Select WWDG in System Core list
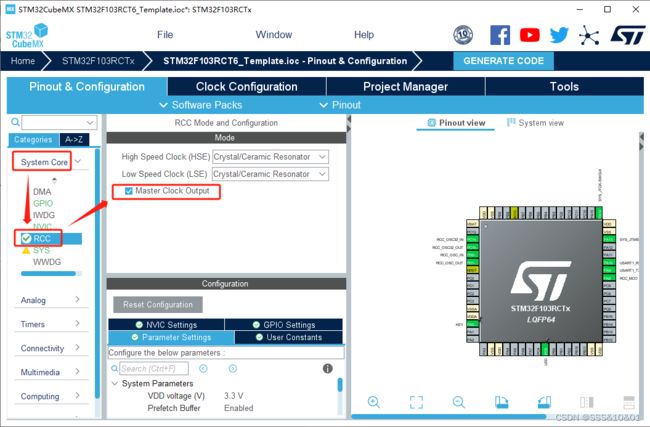The height and width of the screenshot is (427, 650). click(47, 262)
